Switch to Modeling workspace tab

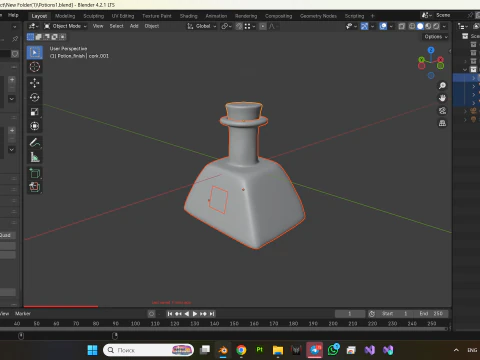click(65, 16)
